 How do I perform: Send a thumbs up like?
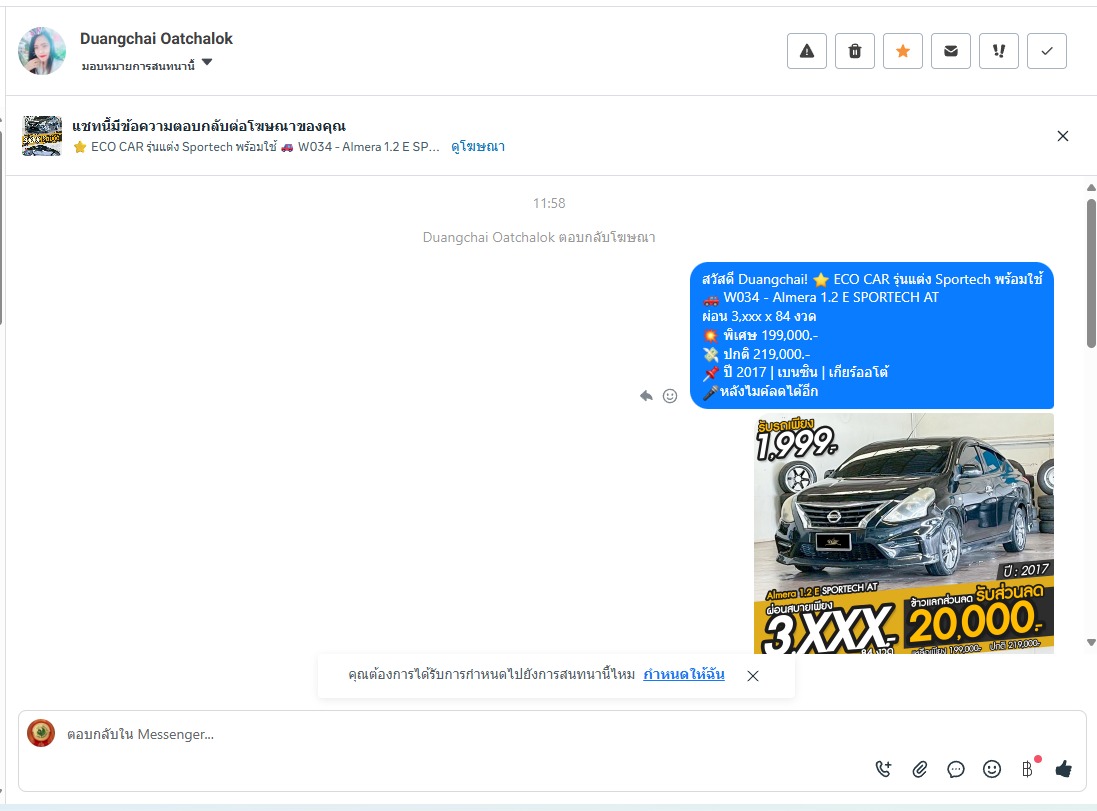(1063, 769)
